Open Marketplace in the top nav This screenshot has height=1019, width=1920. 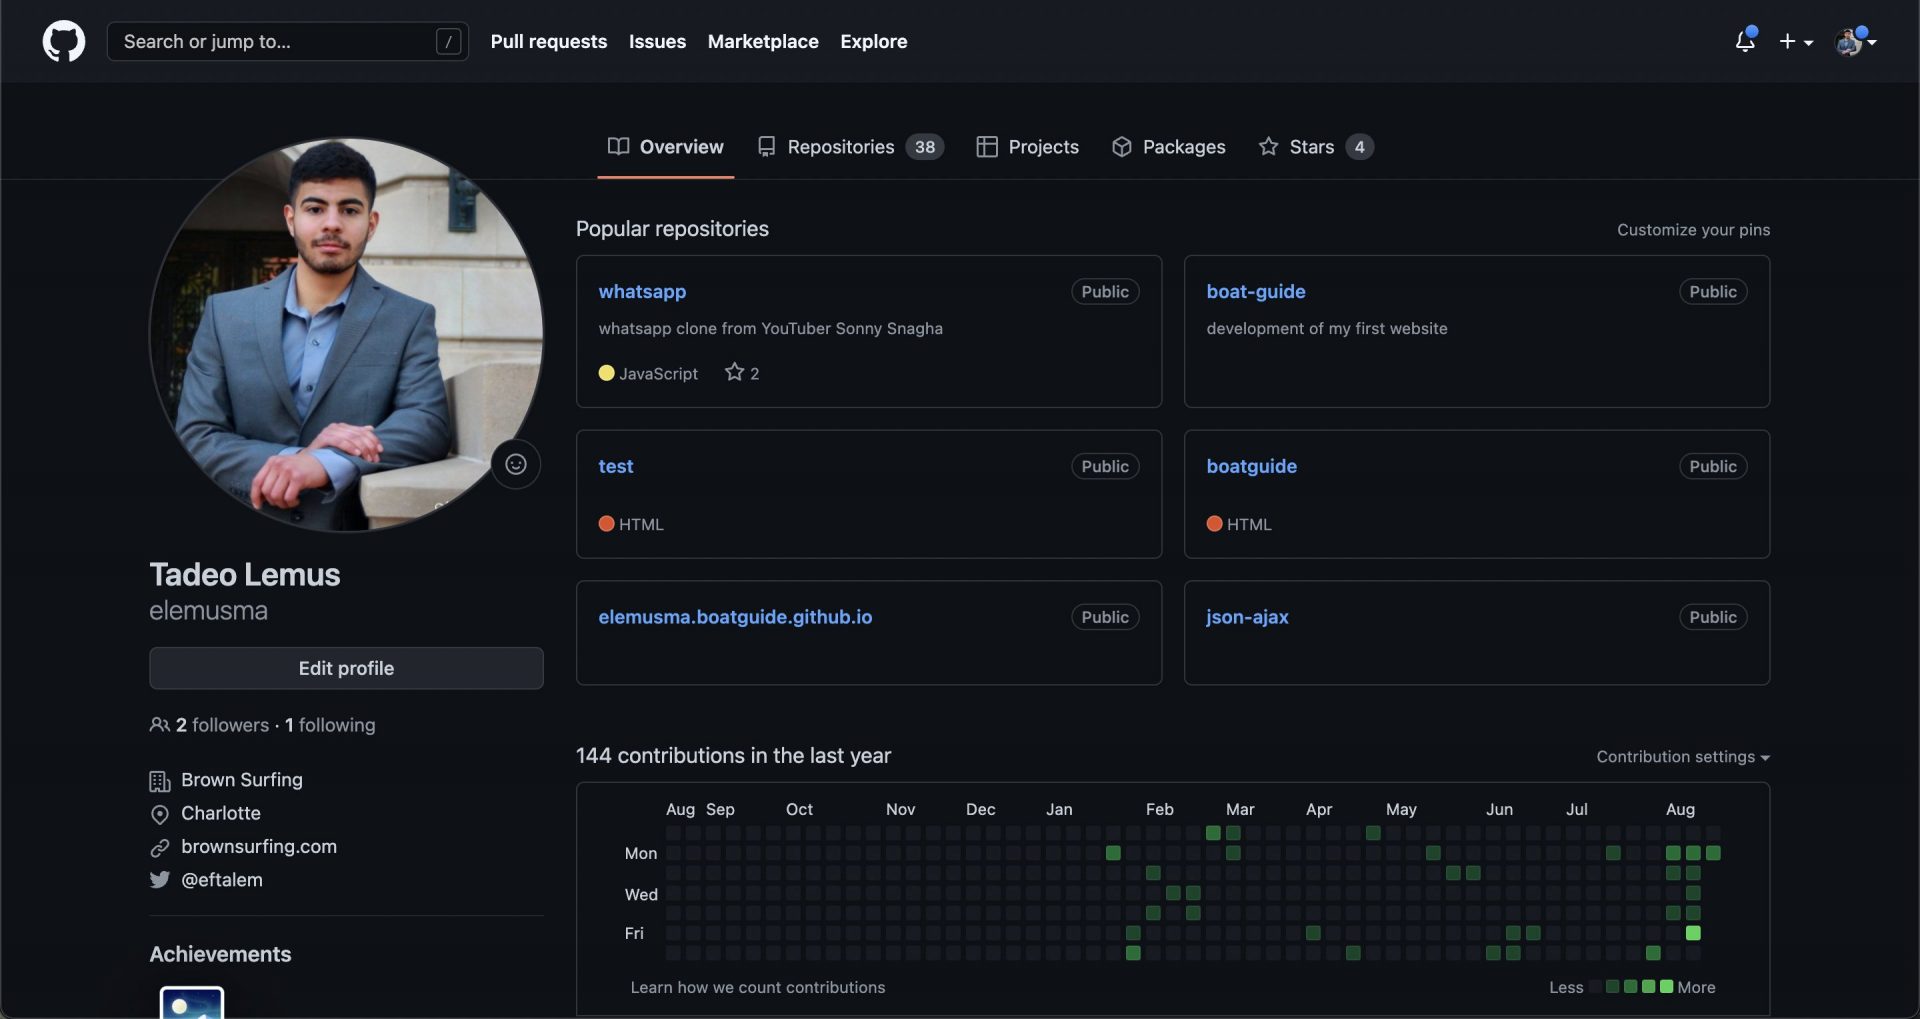[x=763, y=41]
